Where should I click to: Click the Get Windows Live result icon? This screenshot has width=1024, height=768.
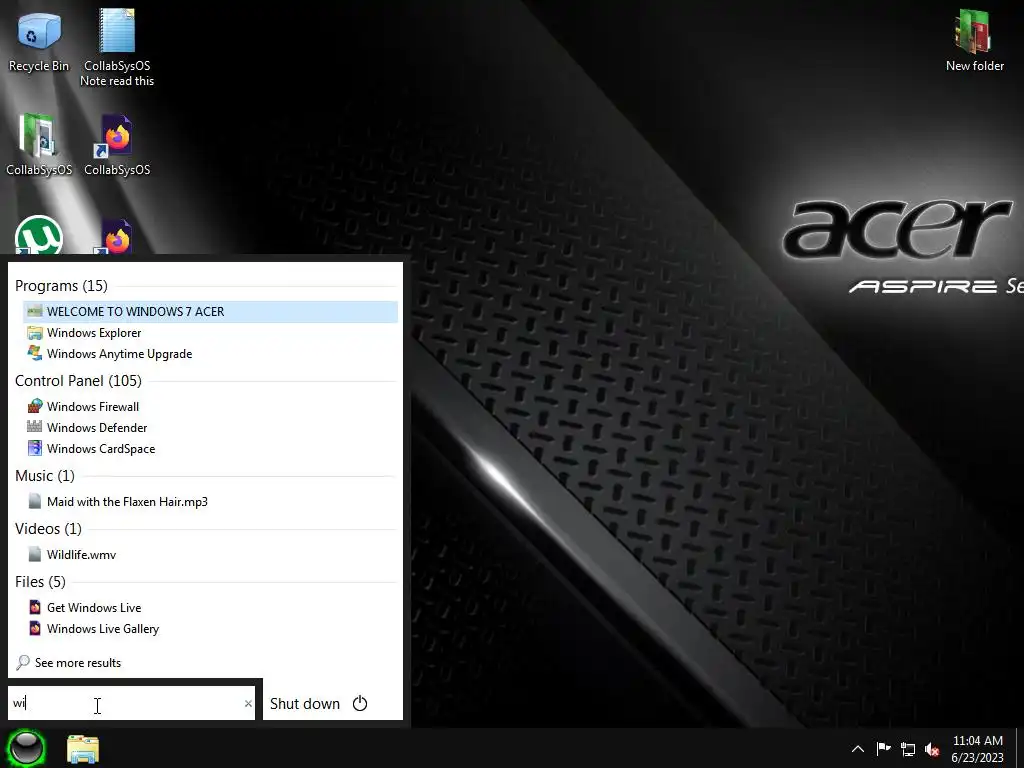coord(35,607)
